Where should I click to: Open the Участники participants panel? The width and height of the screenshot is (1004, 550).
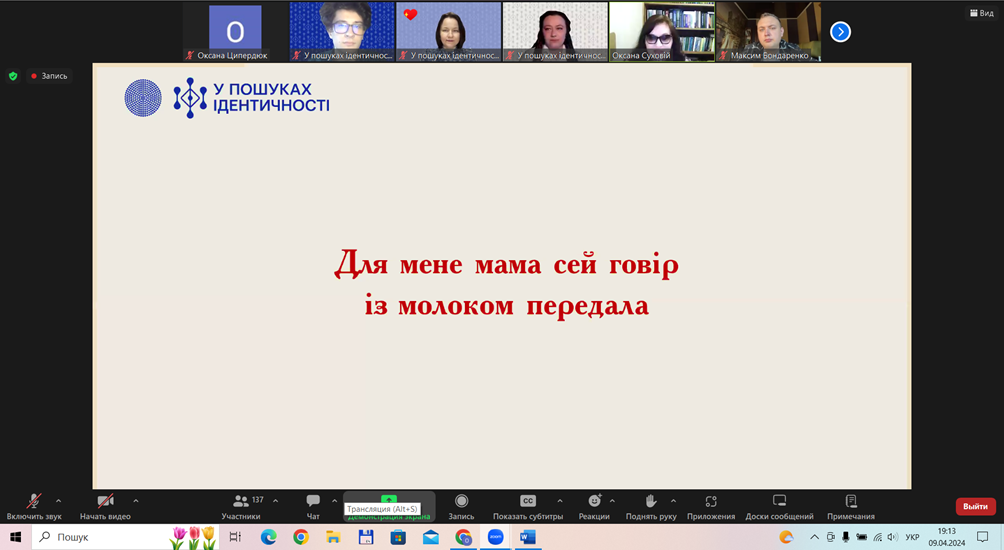[x=241, y=503]
